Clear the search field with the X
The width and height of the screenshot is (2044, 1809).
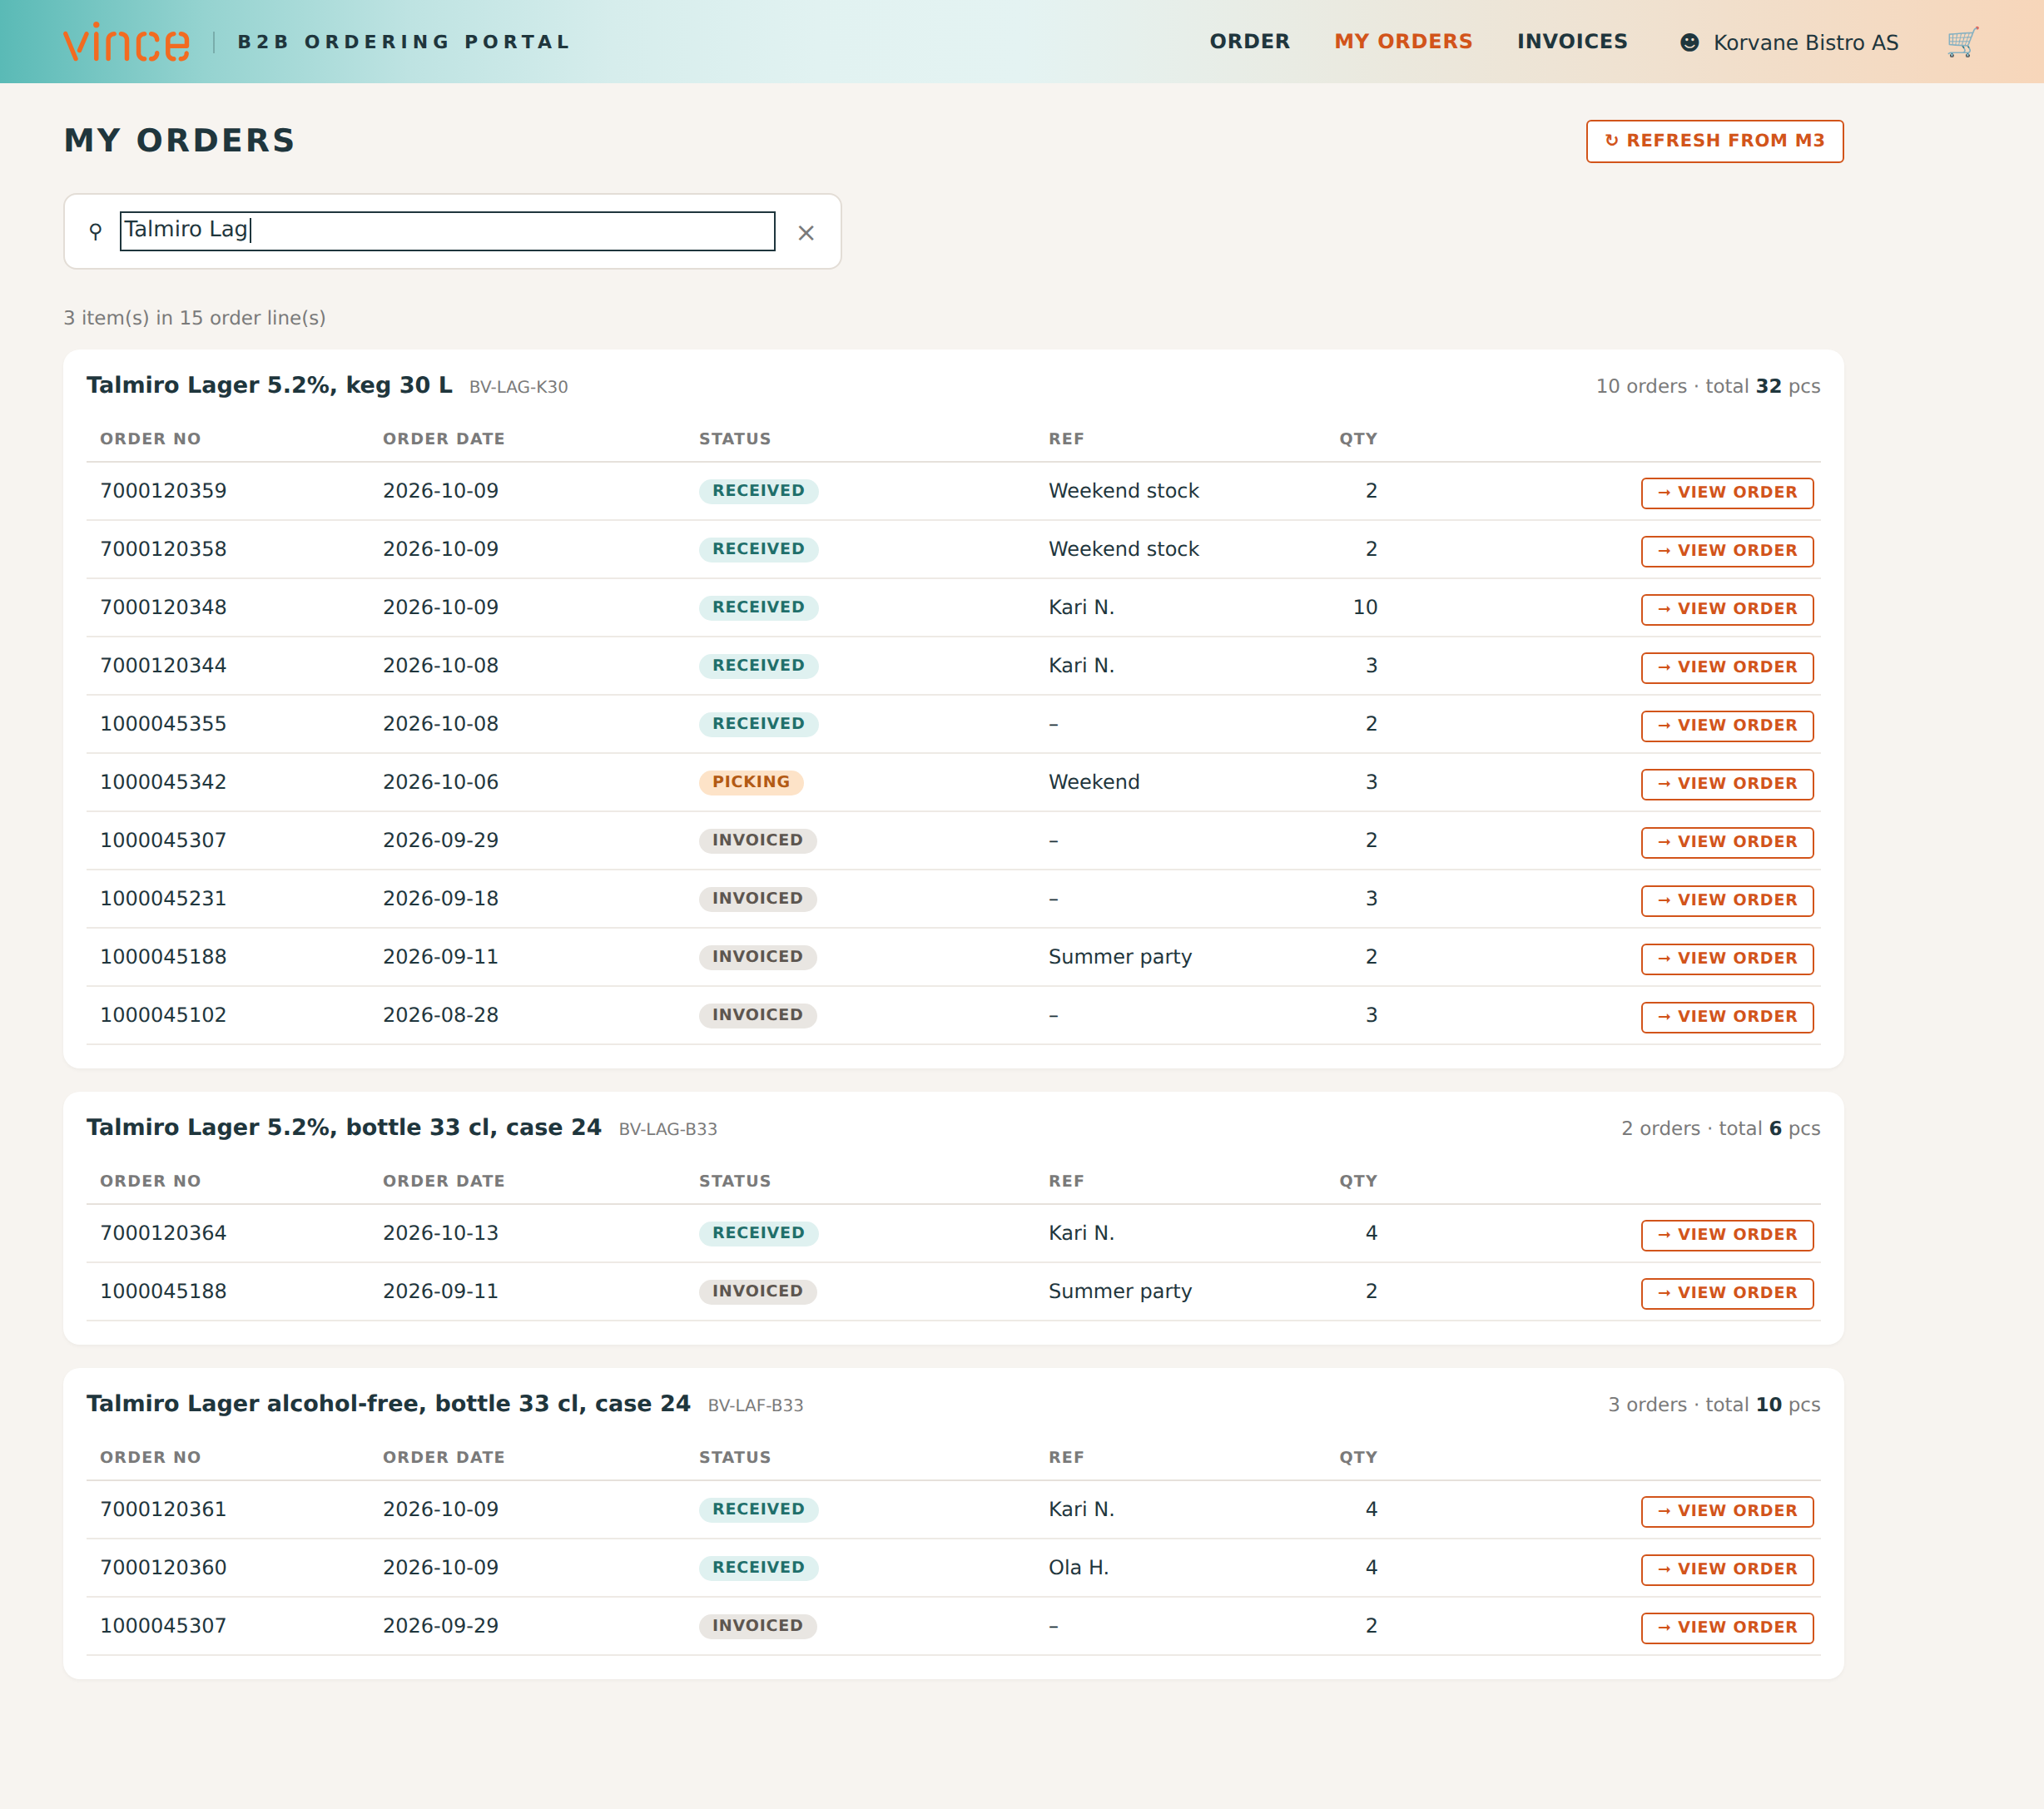tap(806, 233)
